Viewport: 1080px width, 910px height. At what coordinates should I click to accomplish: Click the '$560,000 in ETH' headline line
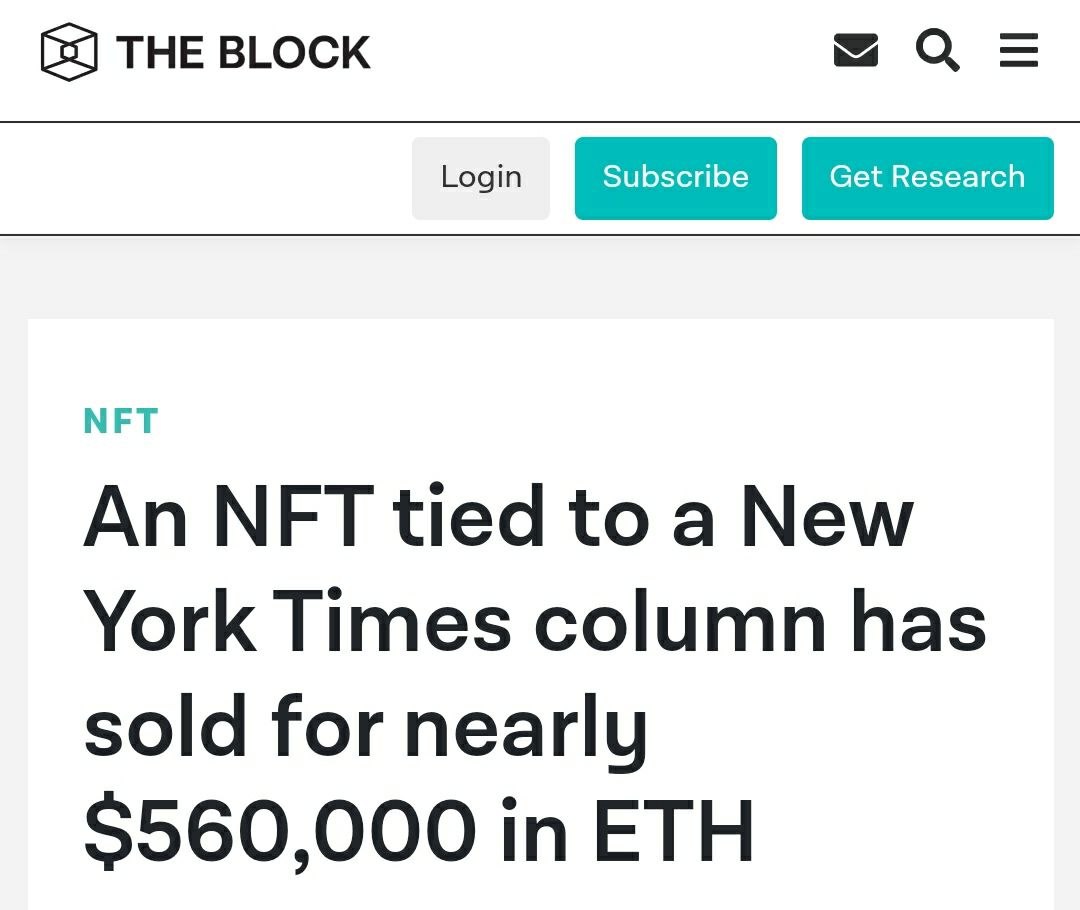(419, 831)
